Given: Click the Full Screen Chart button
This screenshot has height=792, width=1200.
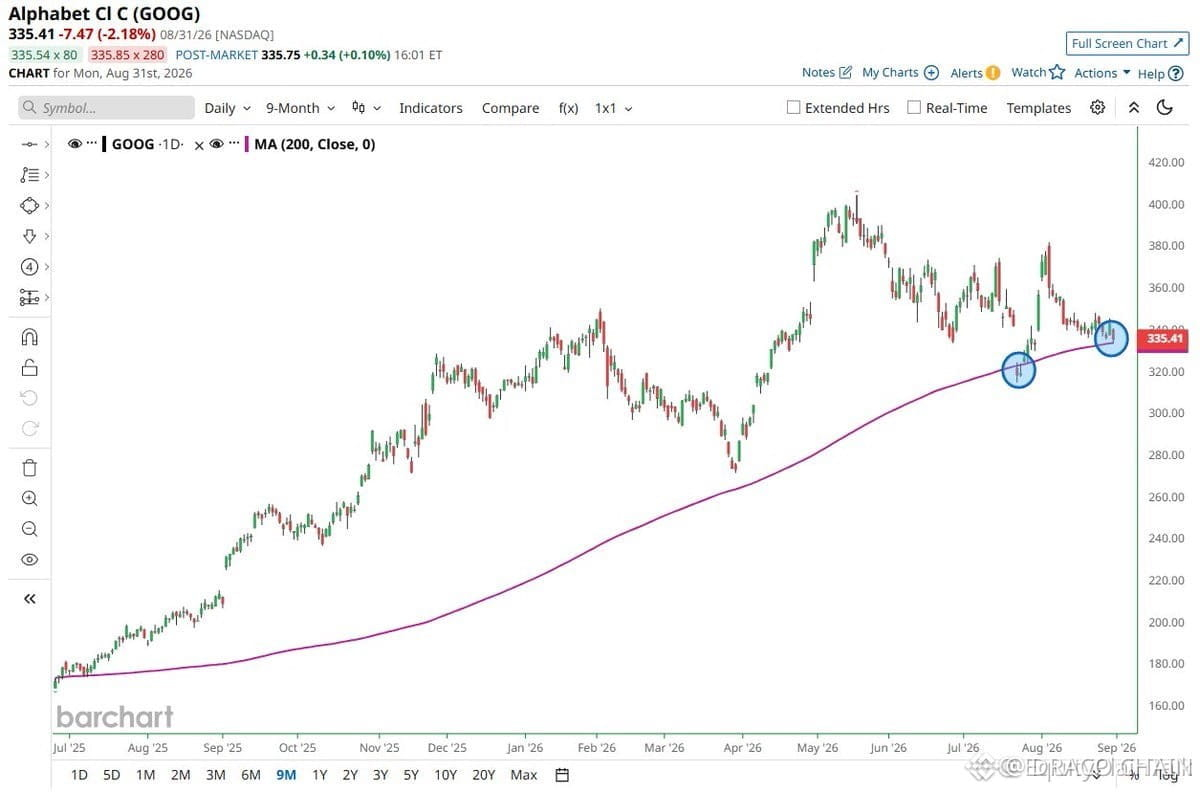Looking at the screenshot, I should 1126,43.
